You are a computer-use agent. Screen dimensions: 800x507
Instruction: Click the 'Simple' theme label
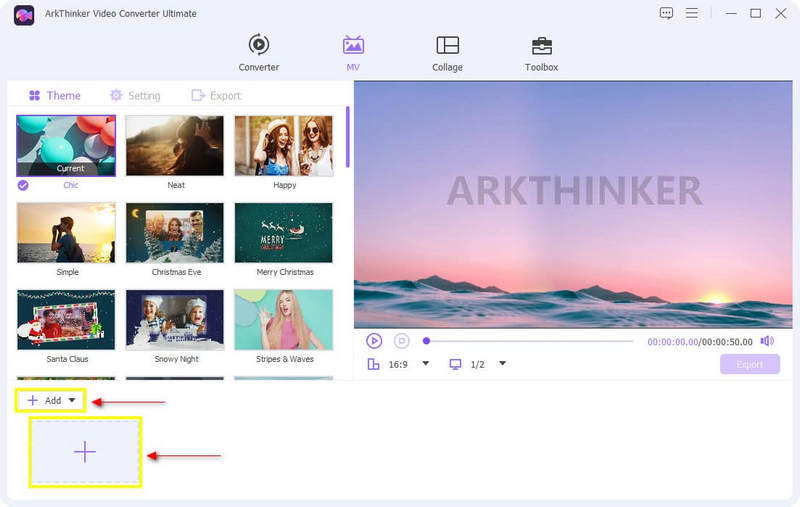coord(67,272)
